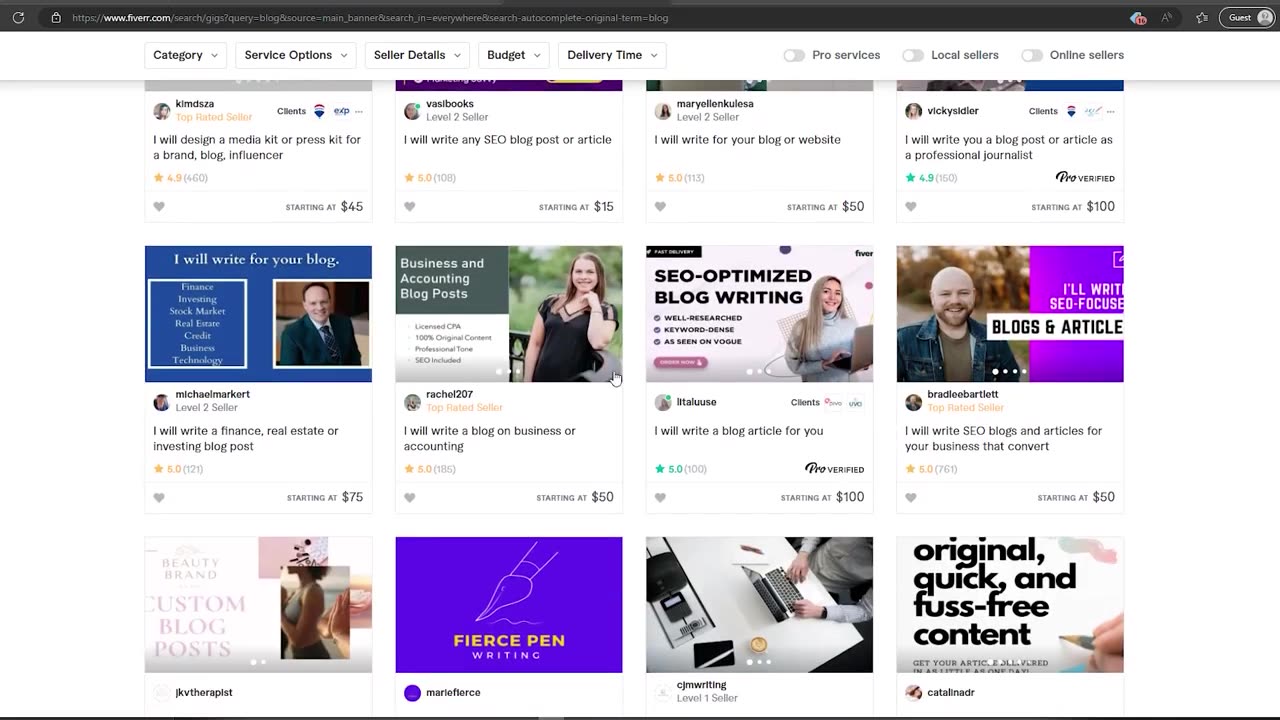This screenshot has width=1280, height=720.
Task: Click the 5.0 (761) rating on bradleebartlett gig
Action: [x=931, y=469]
